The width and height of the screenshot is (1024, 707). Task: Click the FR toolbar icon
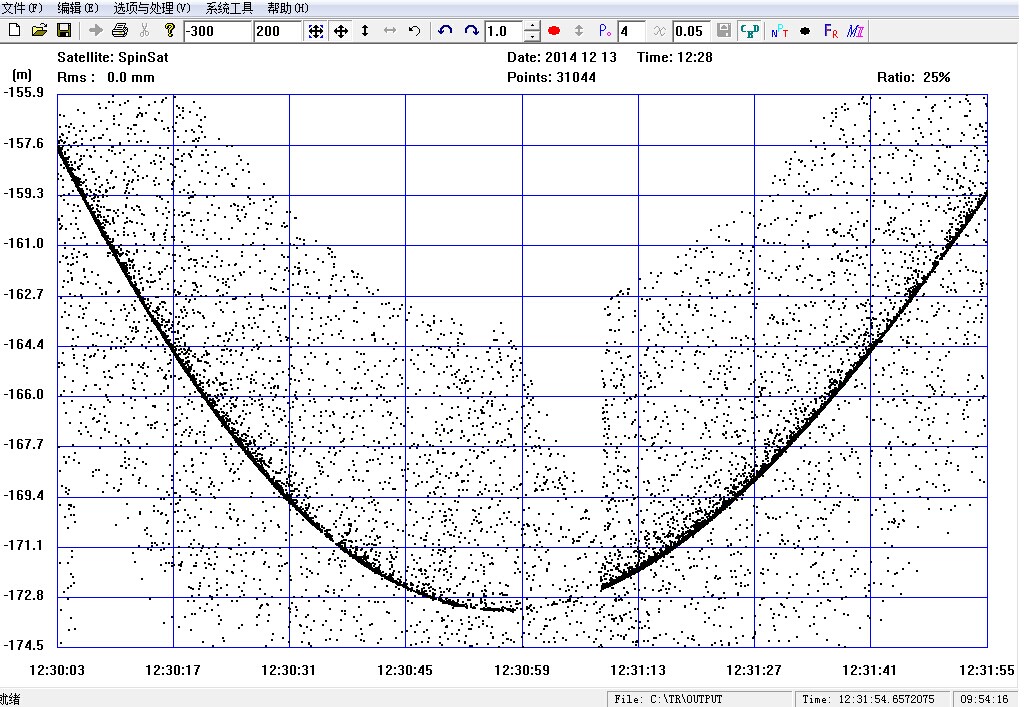(x=831, y=31)
